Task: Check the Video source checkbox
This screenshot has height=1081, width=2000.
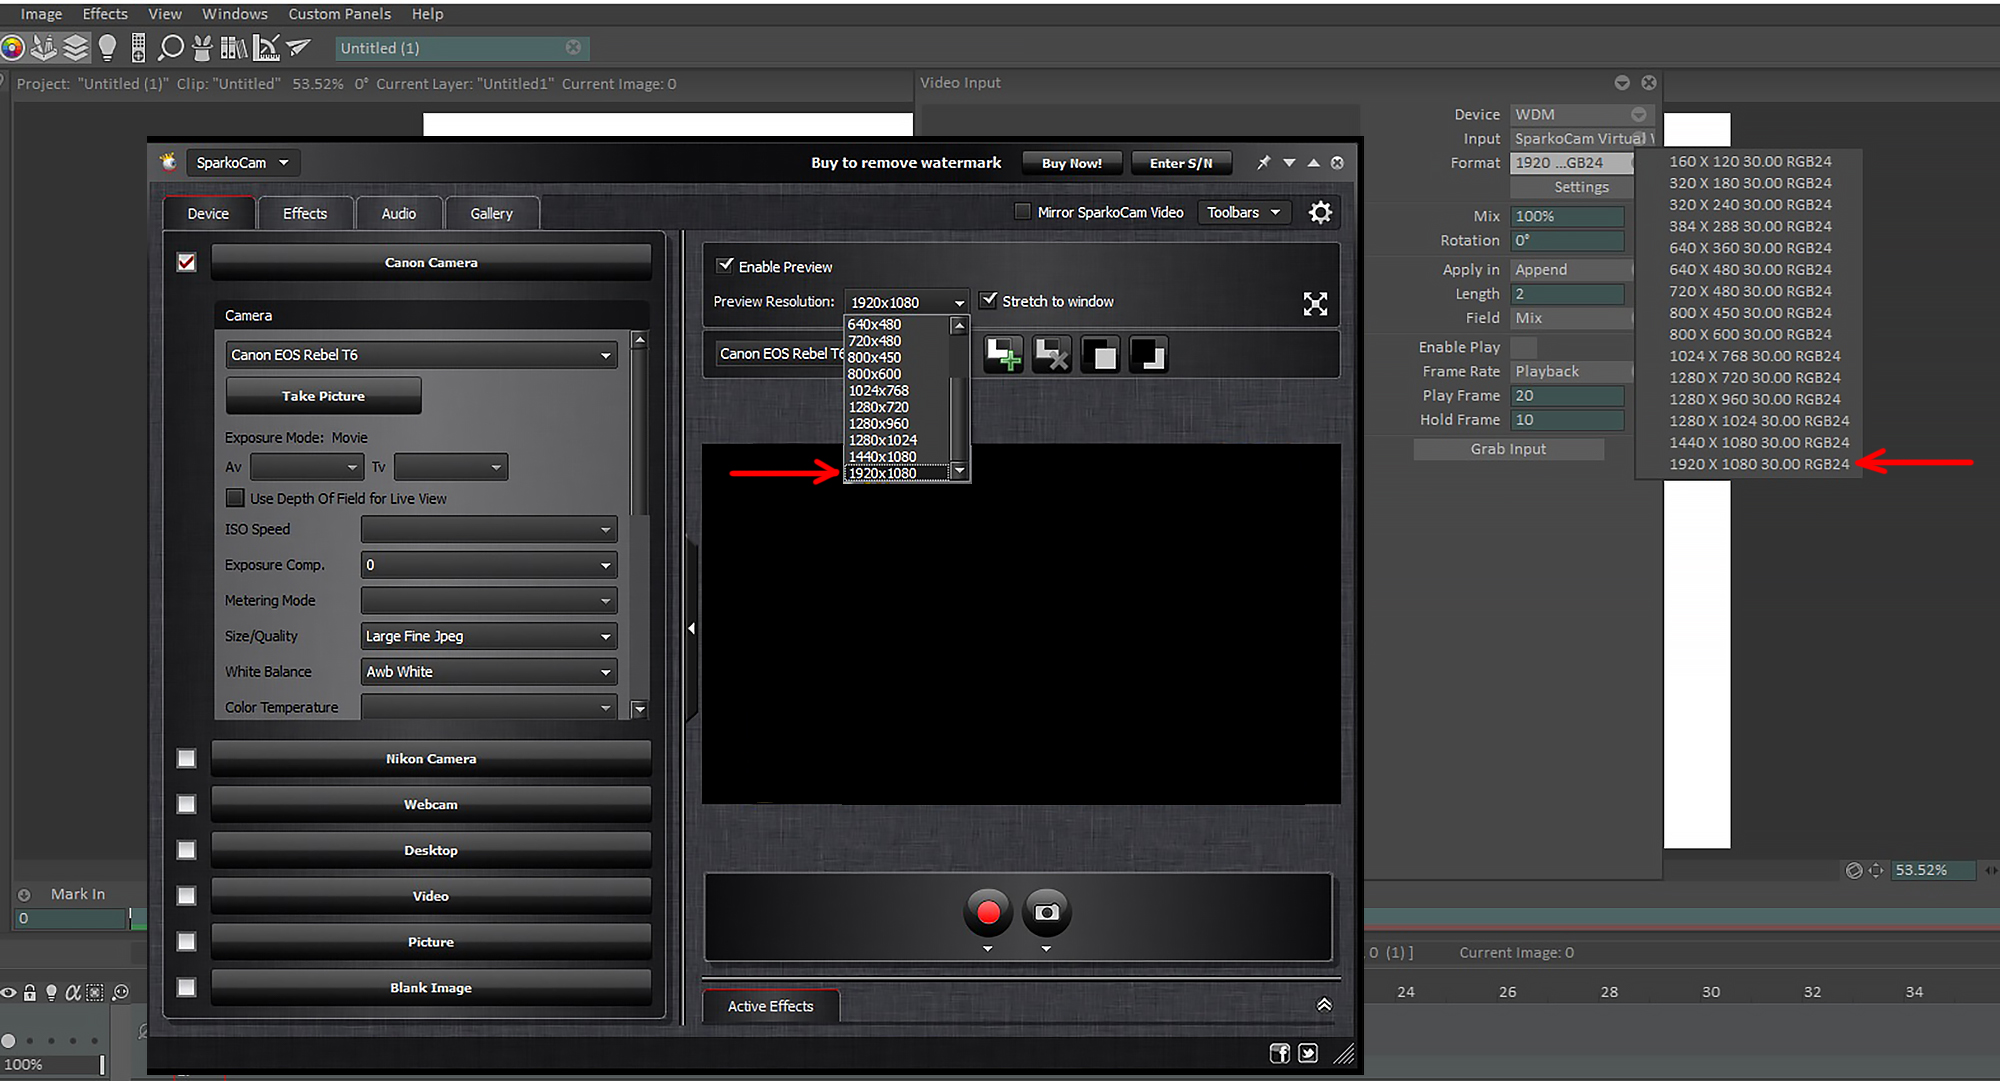Action: [187, 896]
